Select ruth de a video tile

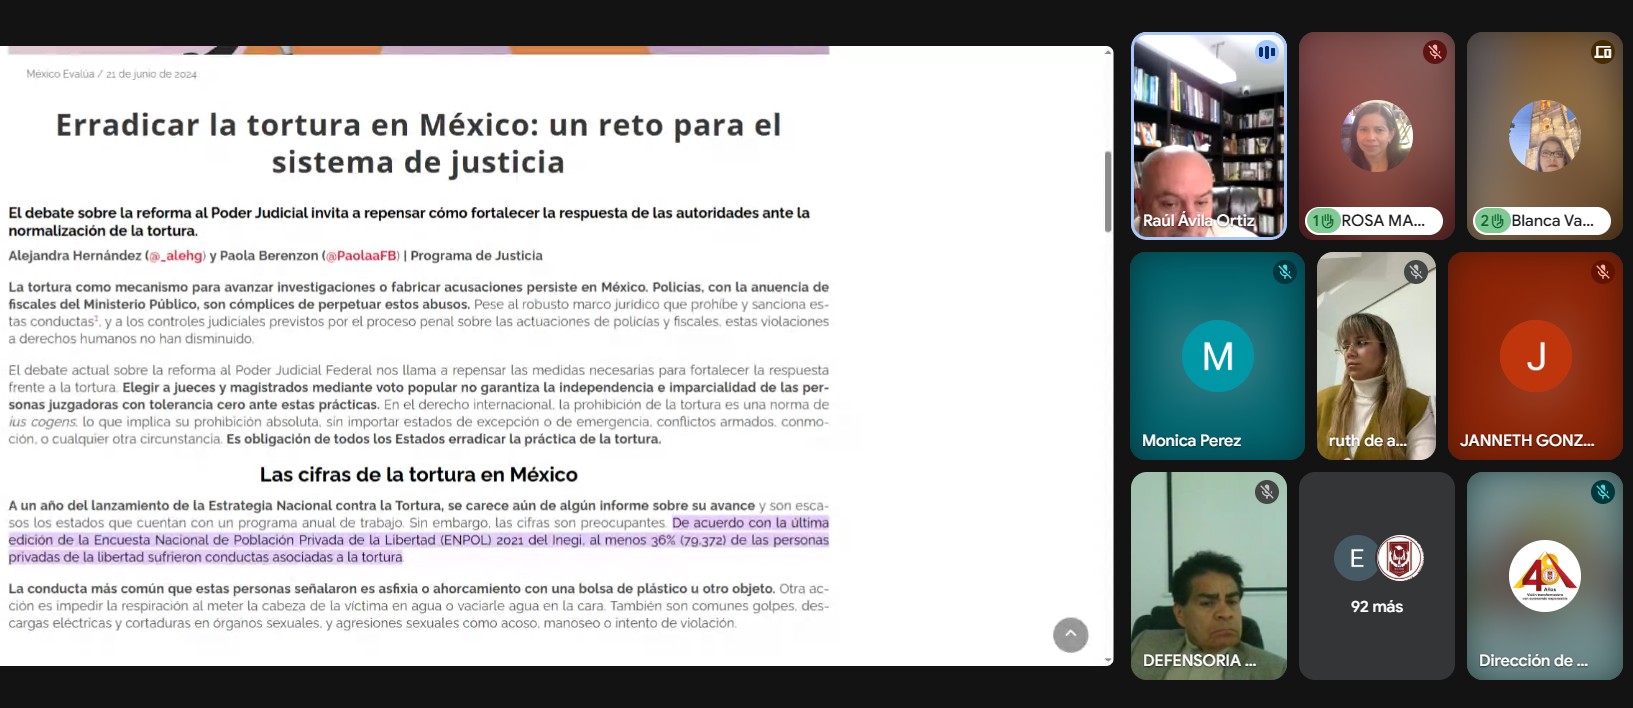(x=1376, y=356)
